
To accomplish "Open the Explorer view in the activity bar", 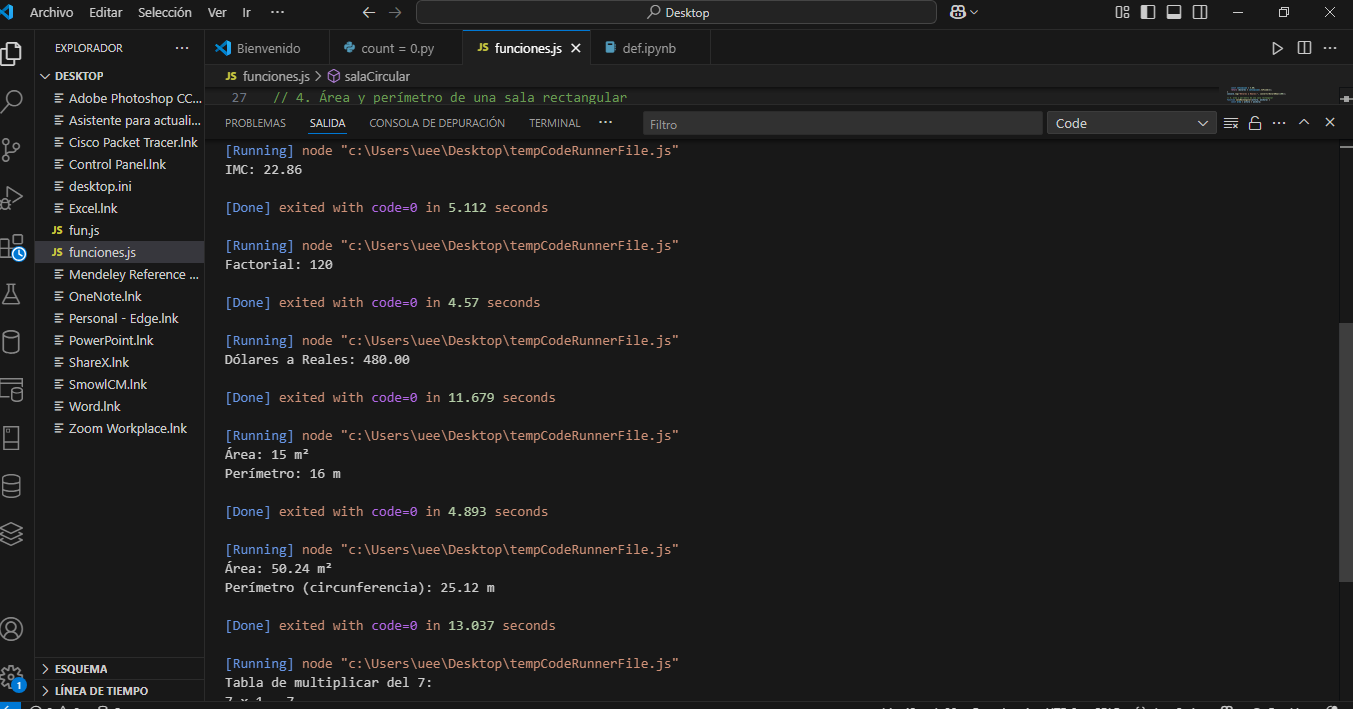I will click(11, 54).
